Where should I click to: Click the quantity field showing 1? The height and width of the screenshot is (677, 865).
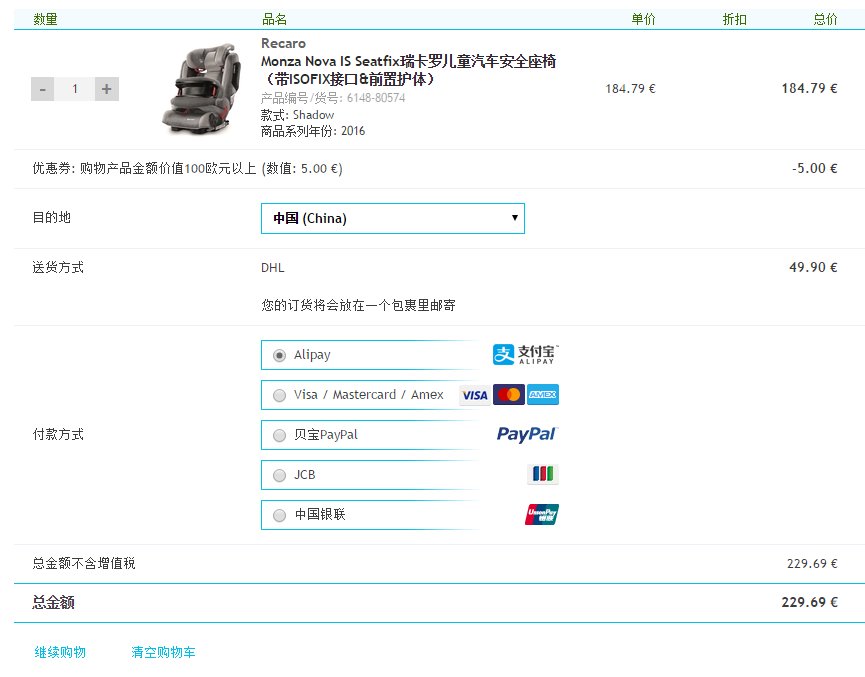(x=74, y=89)
